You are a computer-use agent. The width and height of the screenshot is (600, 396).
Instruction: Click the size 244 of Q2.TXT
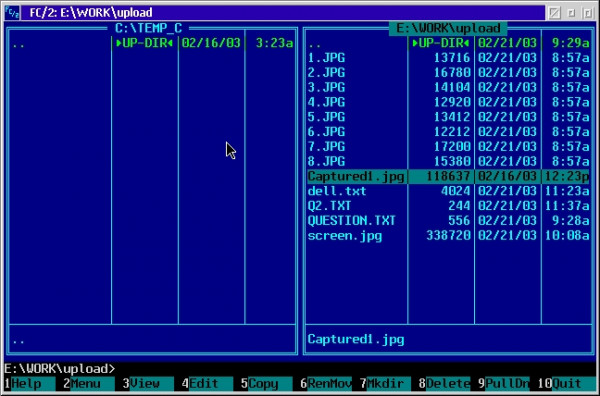(459, 206)
